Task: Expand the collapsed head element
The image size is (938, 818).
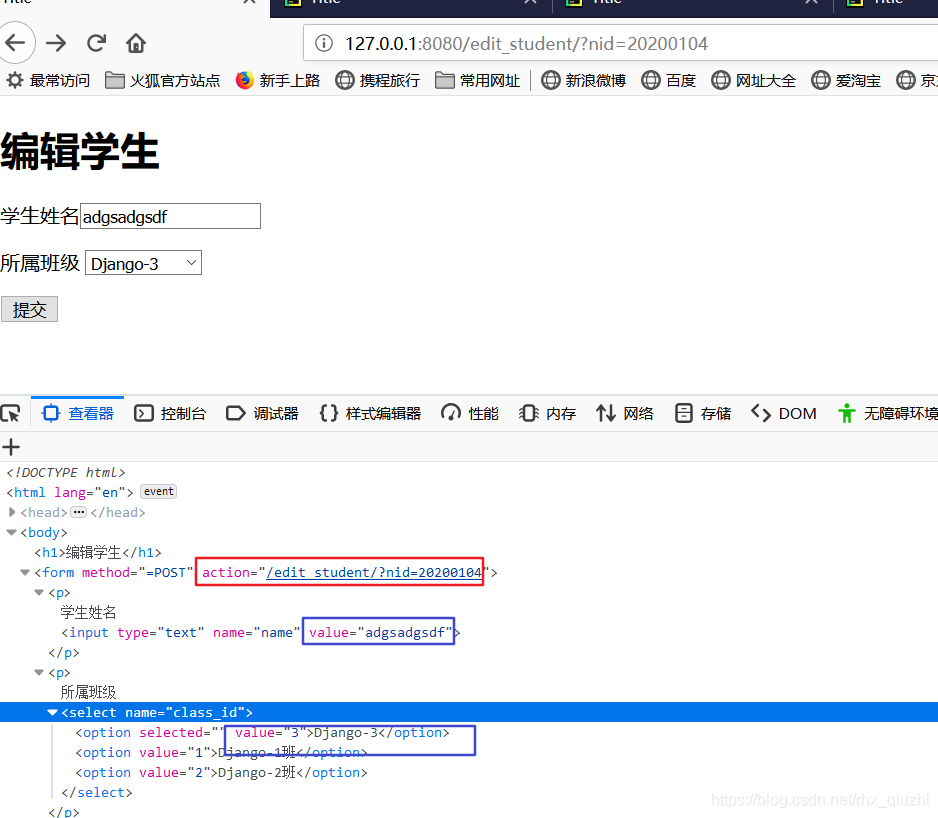Action: point(12,512)
